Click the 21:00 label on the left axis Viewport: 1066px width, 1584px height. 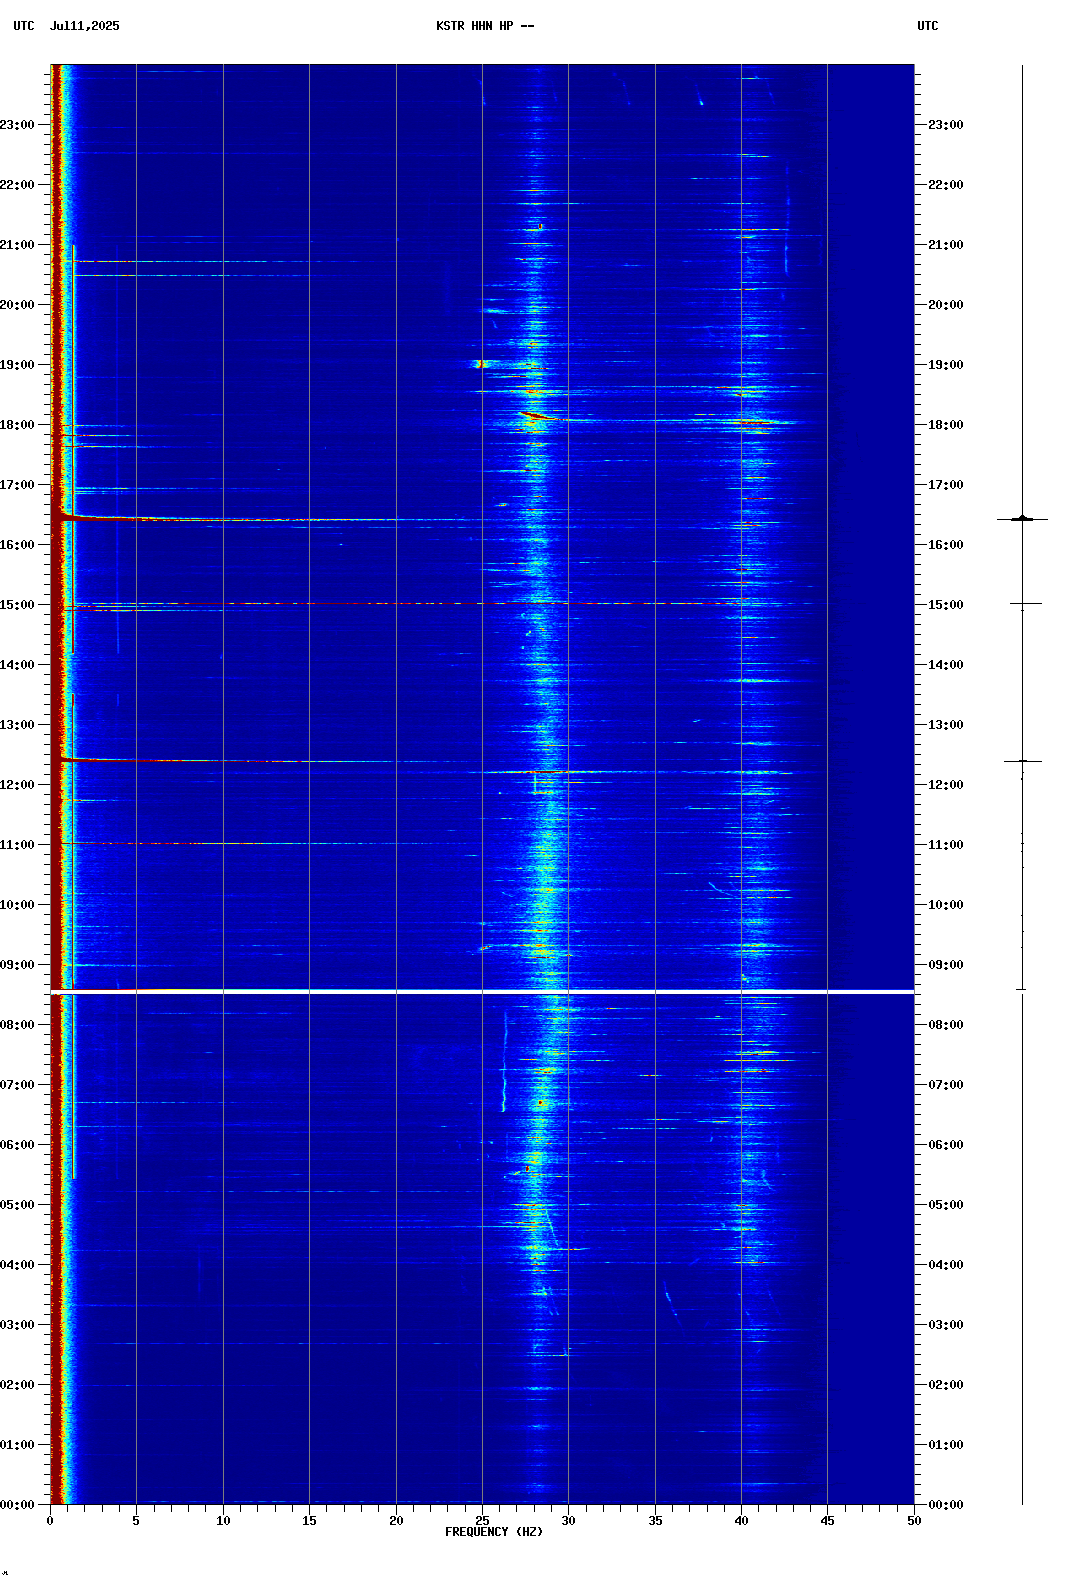17,245
